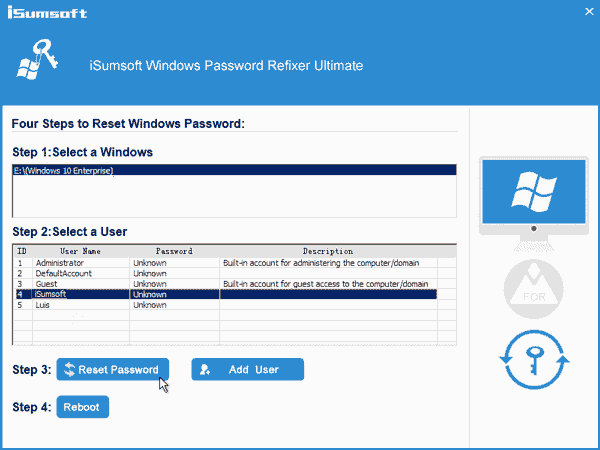
Task: Click Administrator's built-in account description cell
Action: pyautogui.click(x=328, y=263)
